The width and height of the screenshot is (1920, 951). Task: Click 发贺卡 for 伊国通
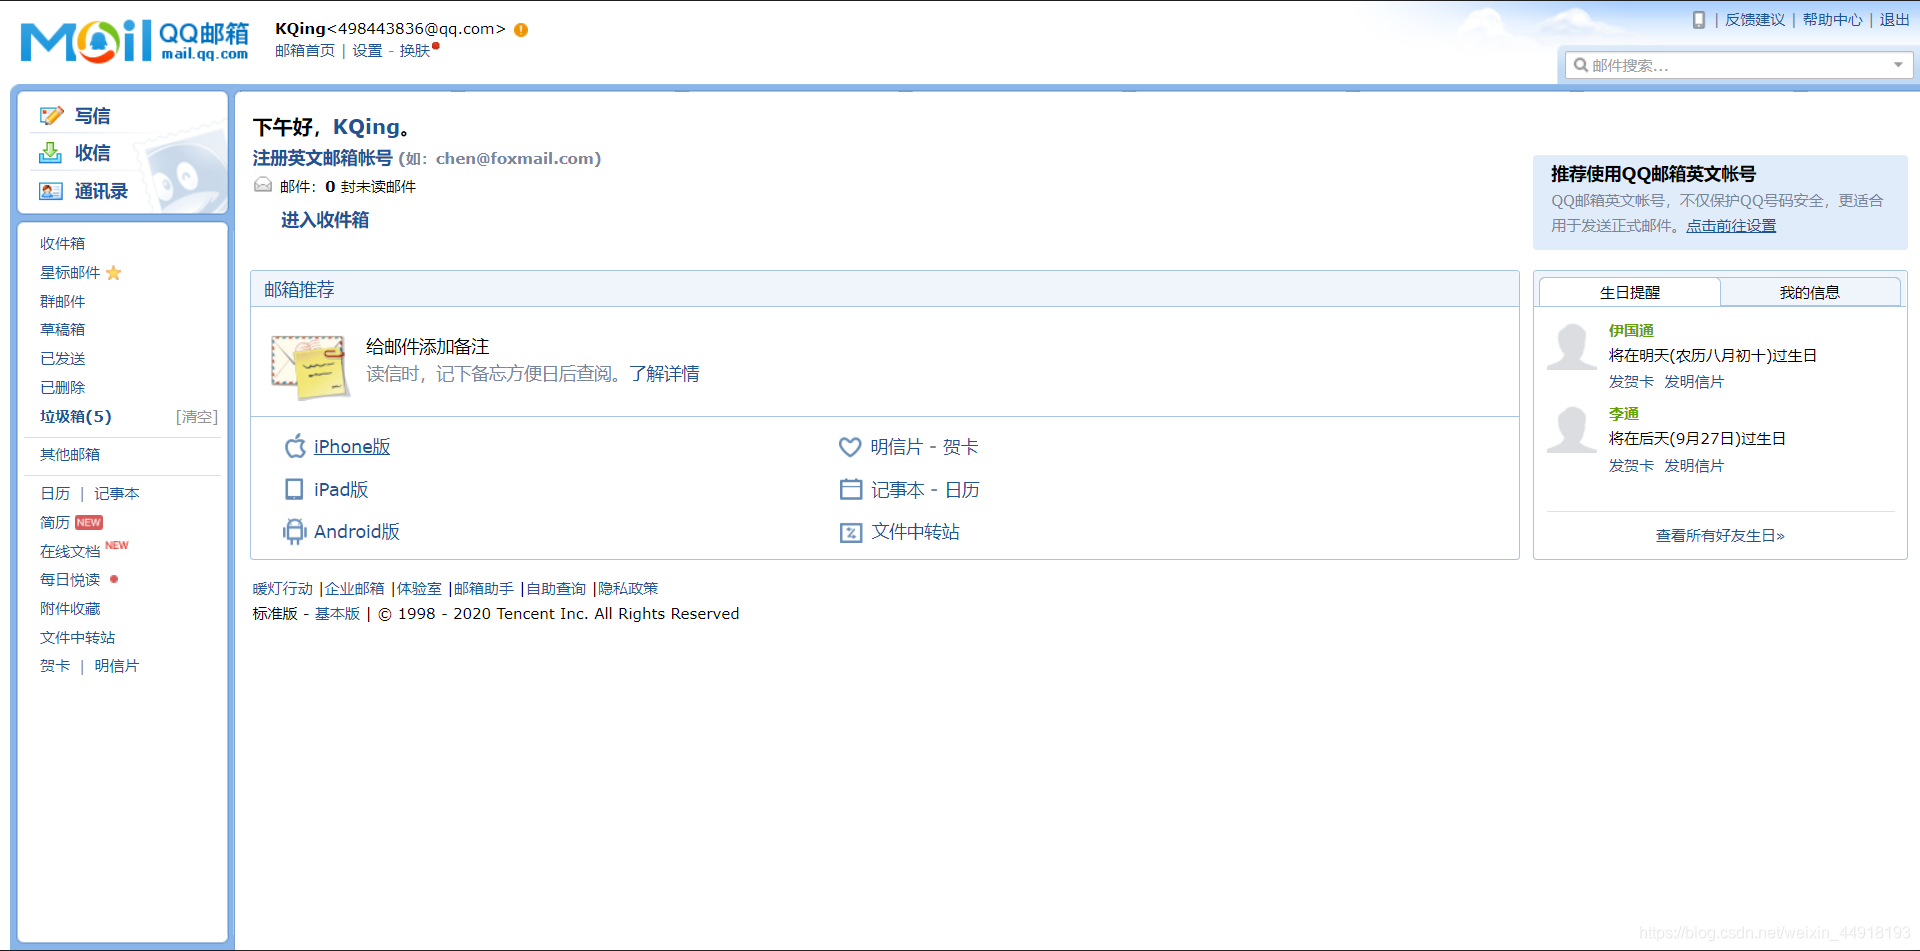click(x=1631, y=382)
